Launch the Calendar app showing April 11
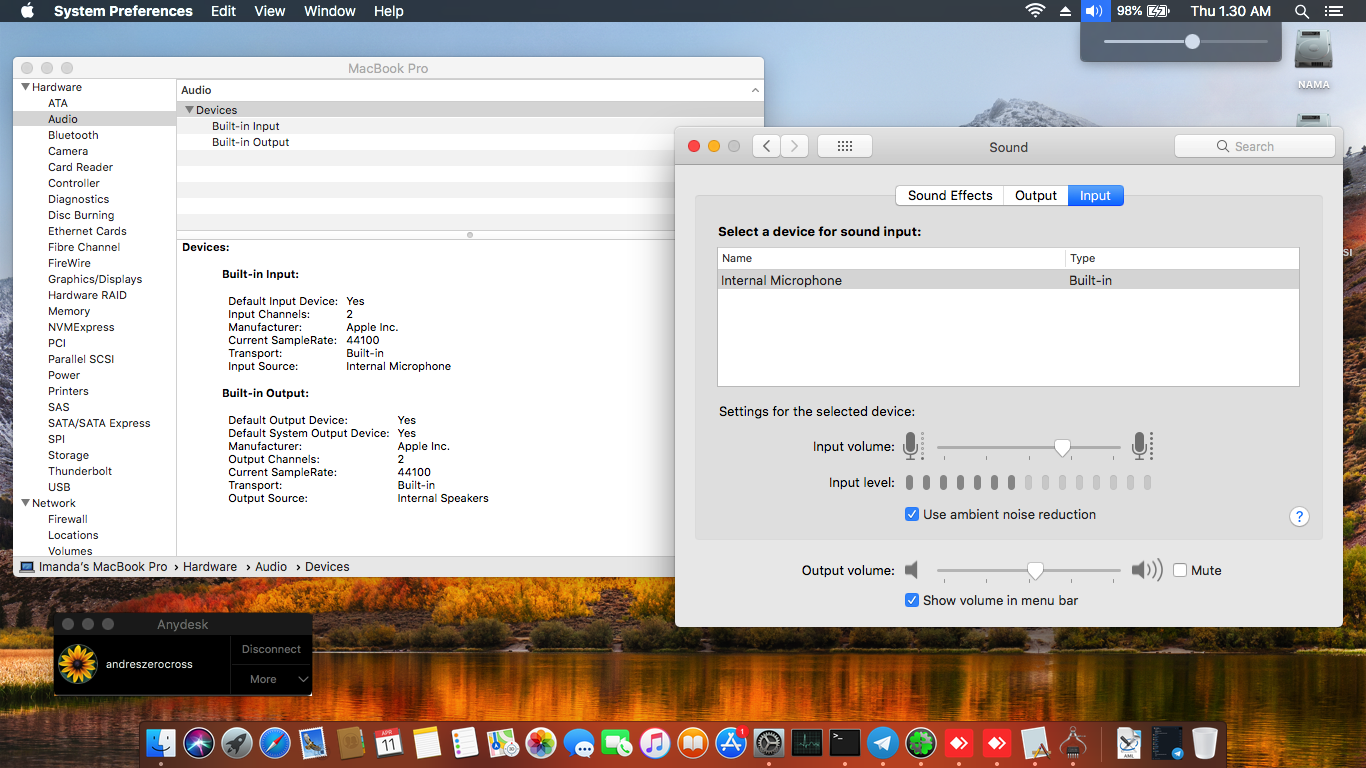Image resolution: width=1366 pixels, height=768 pixels. [x=389, y=743]
